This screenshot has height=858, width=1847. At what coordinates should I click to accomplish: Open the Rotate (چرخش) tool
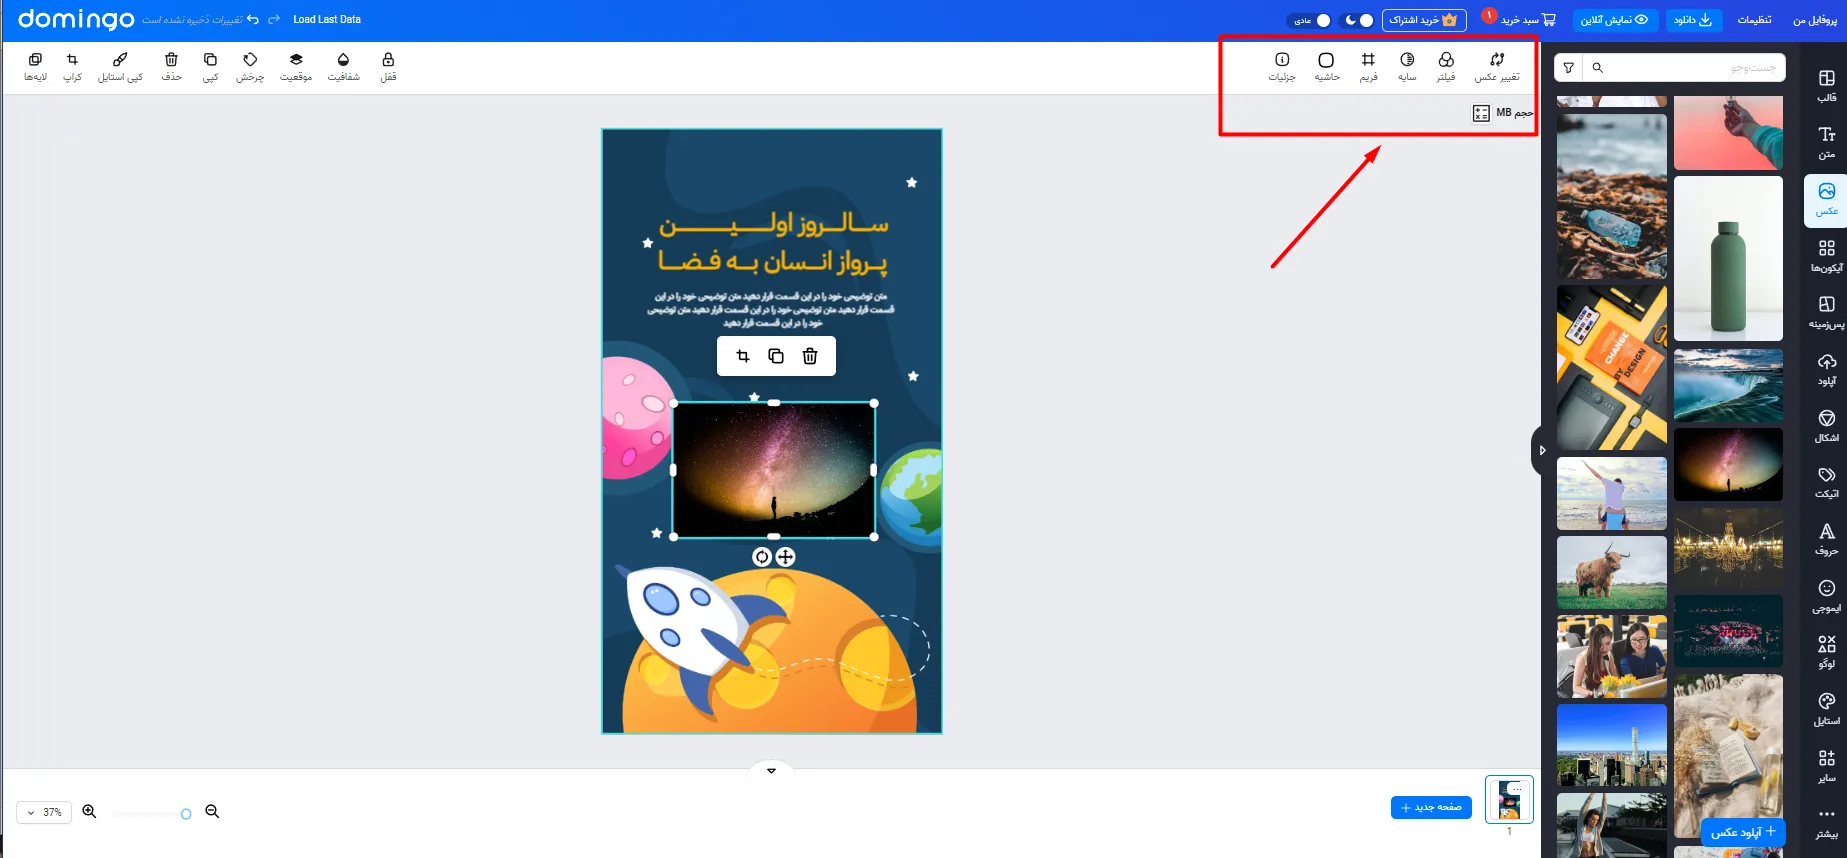pos(250,67)
